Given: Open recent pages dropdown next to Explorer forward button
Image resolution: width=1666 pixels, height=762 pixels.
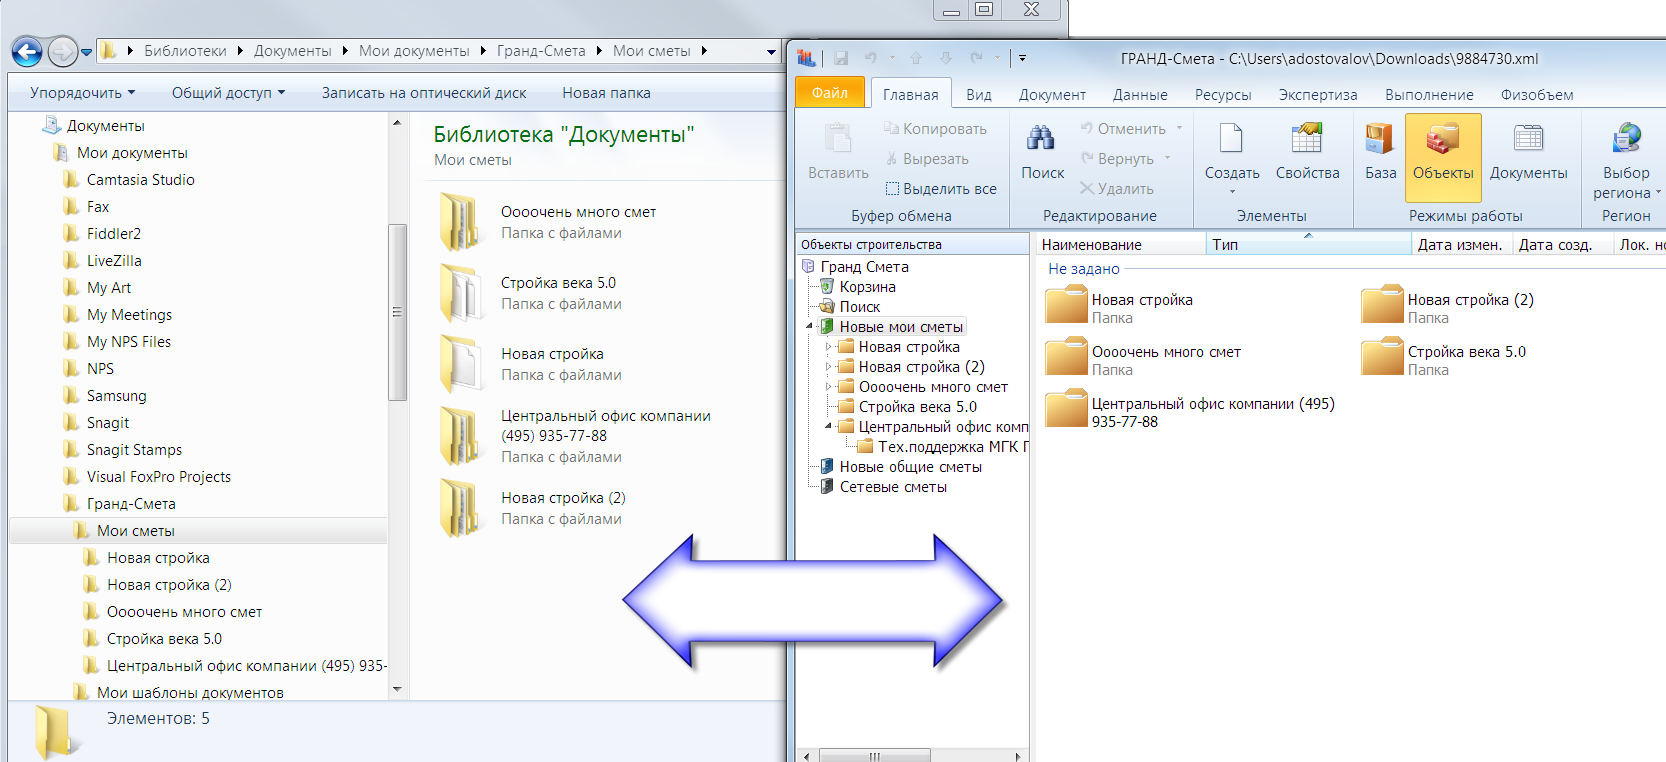Looking at the screenshot, I should tap(87, 52).
